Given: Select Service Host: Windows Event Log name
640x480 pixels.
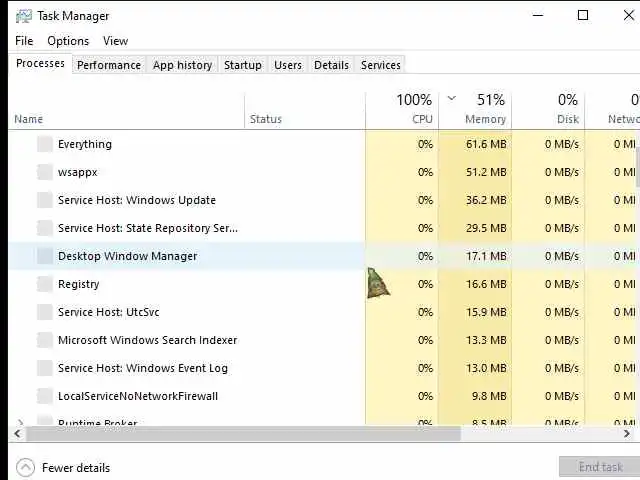Looking at the screenshot, I should pos(143,368).
